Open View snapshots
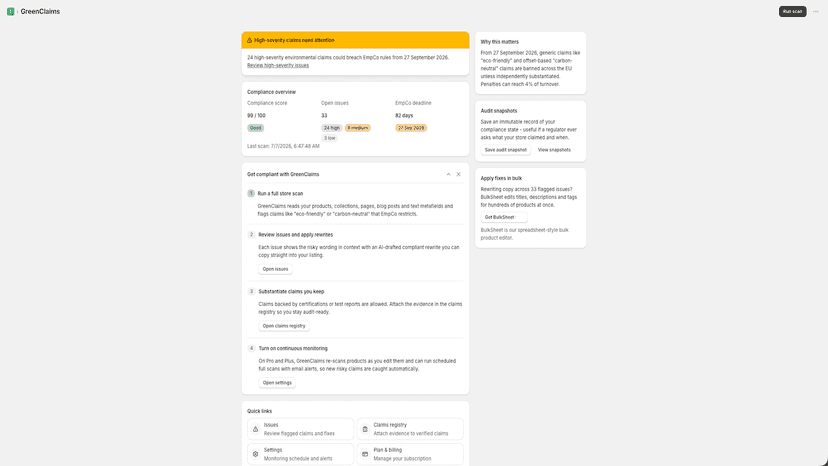The image size is (828, 466). 554,150
